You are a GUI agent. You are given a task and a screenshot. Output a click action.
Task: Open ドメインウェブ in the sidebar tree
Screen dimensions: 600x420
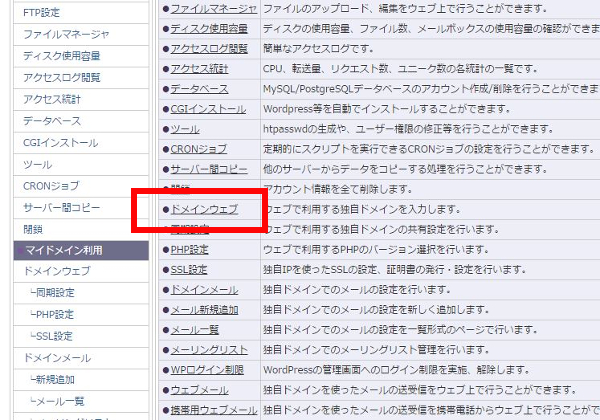point(56,271)
